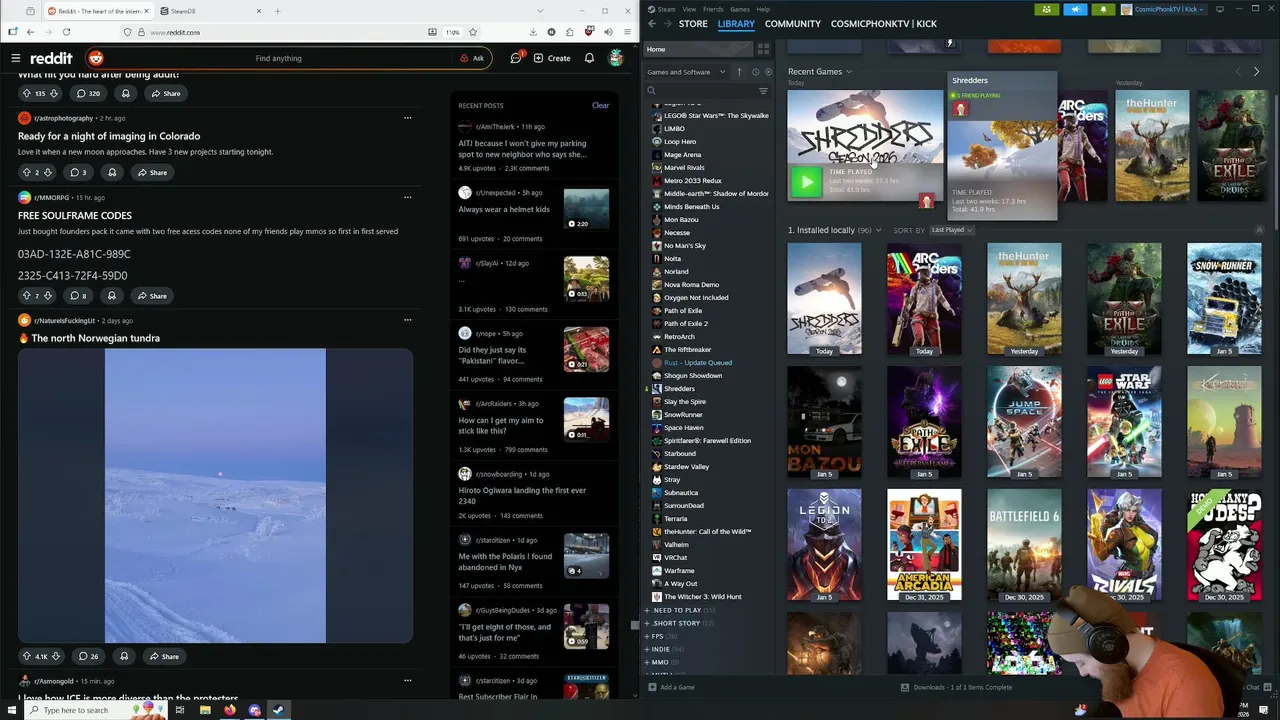Click Add a Game in Steam
Viewport: 1280px width, 720px height.
point(671,687)
